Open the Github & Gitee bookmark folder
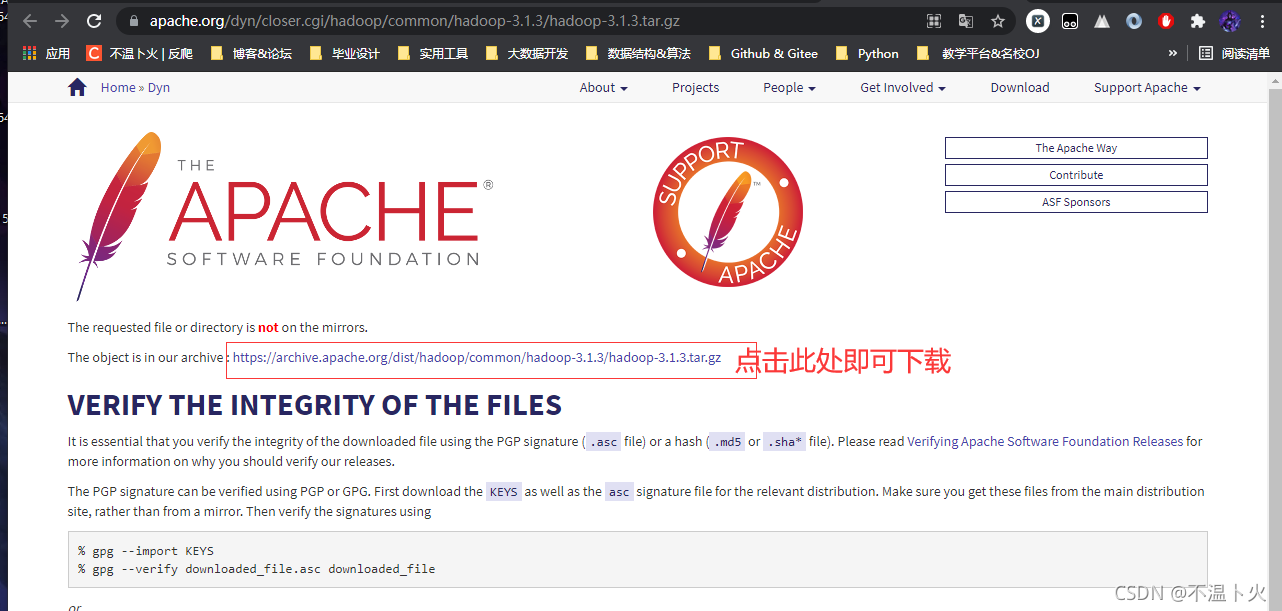This screenshot has width=1282, height=611. tap(762, 54)
